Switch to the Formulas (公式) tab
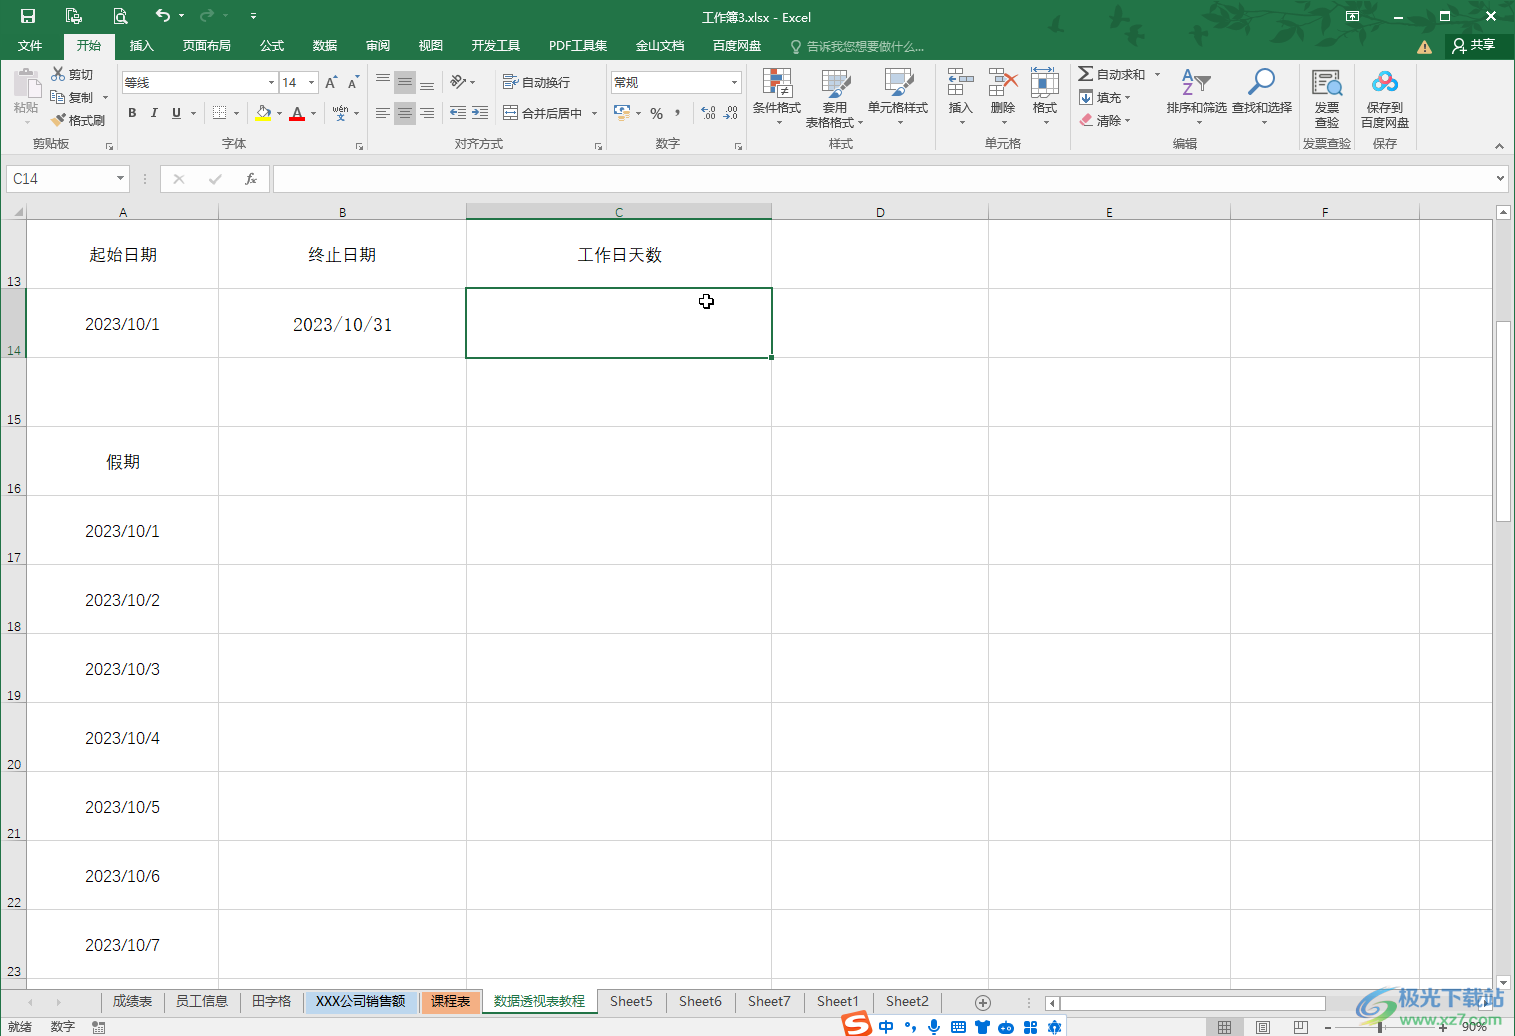 coord(272,46)
